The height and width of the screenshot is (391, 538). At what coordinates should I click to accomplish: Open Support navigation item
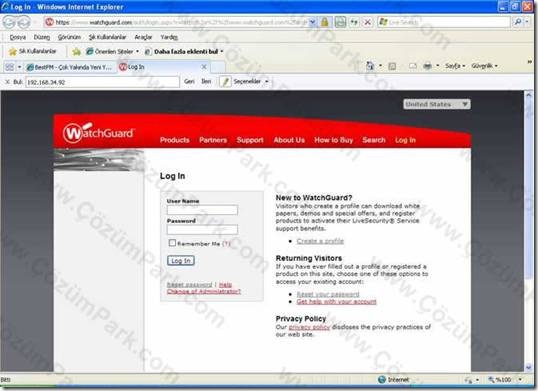250,140
